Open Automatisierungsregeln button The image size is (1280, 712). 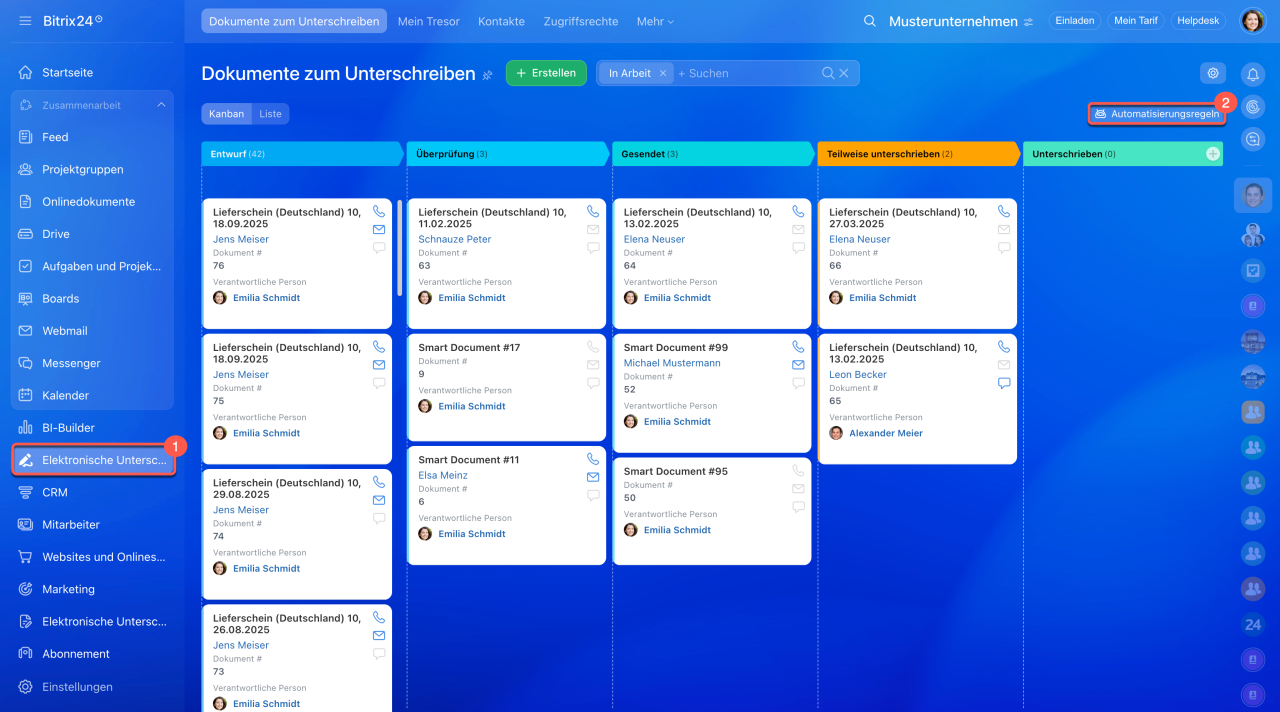[1157, 114]
